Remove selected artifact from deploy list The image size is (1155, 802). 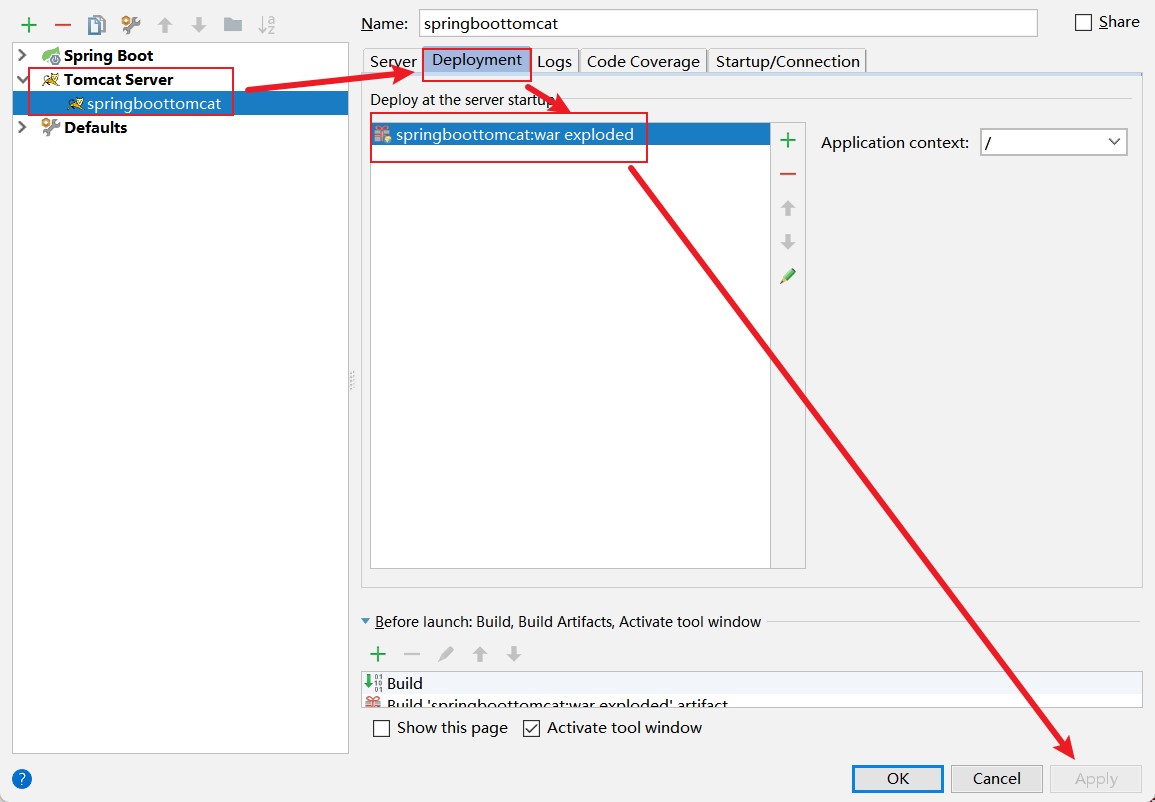pos(787,174)
